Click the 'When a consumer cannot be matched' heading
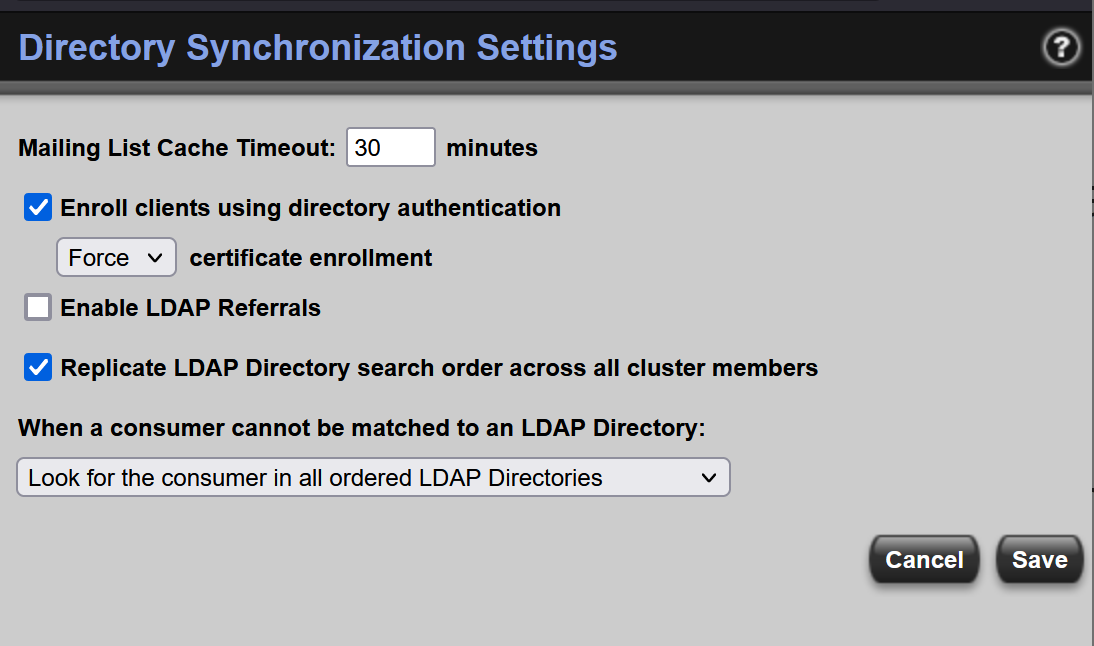 (x=361, y=428)
